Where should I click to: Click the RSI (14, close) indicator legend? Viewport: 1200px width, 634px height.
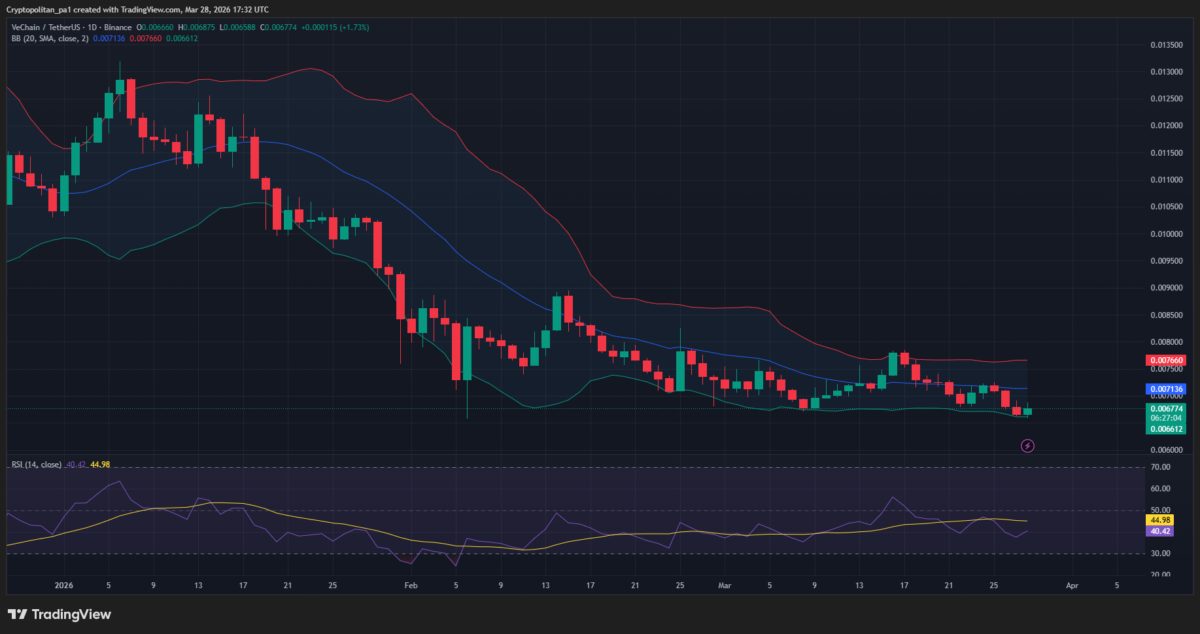point(36,464)
